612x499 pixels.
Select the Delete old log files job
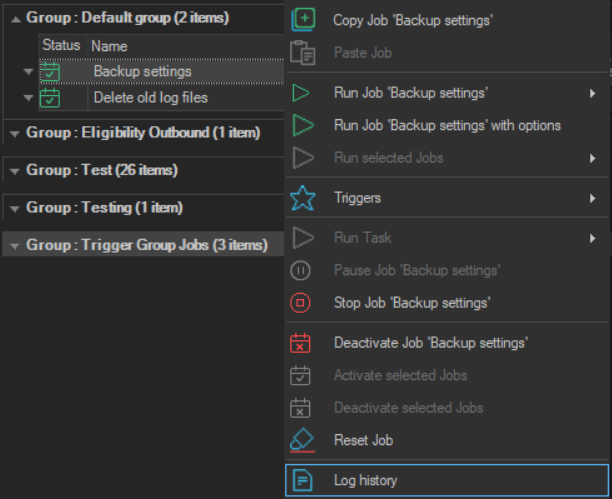[150, 98]
